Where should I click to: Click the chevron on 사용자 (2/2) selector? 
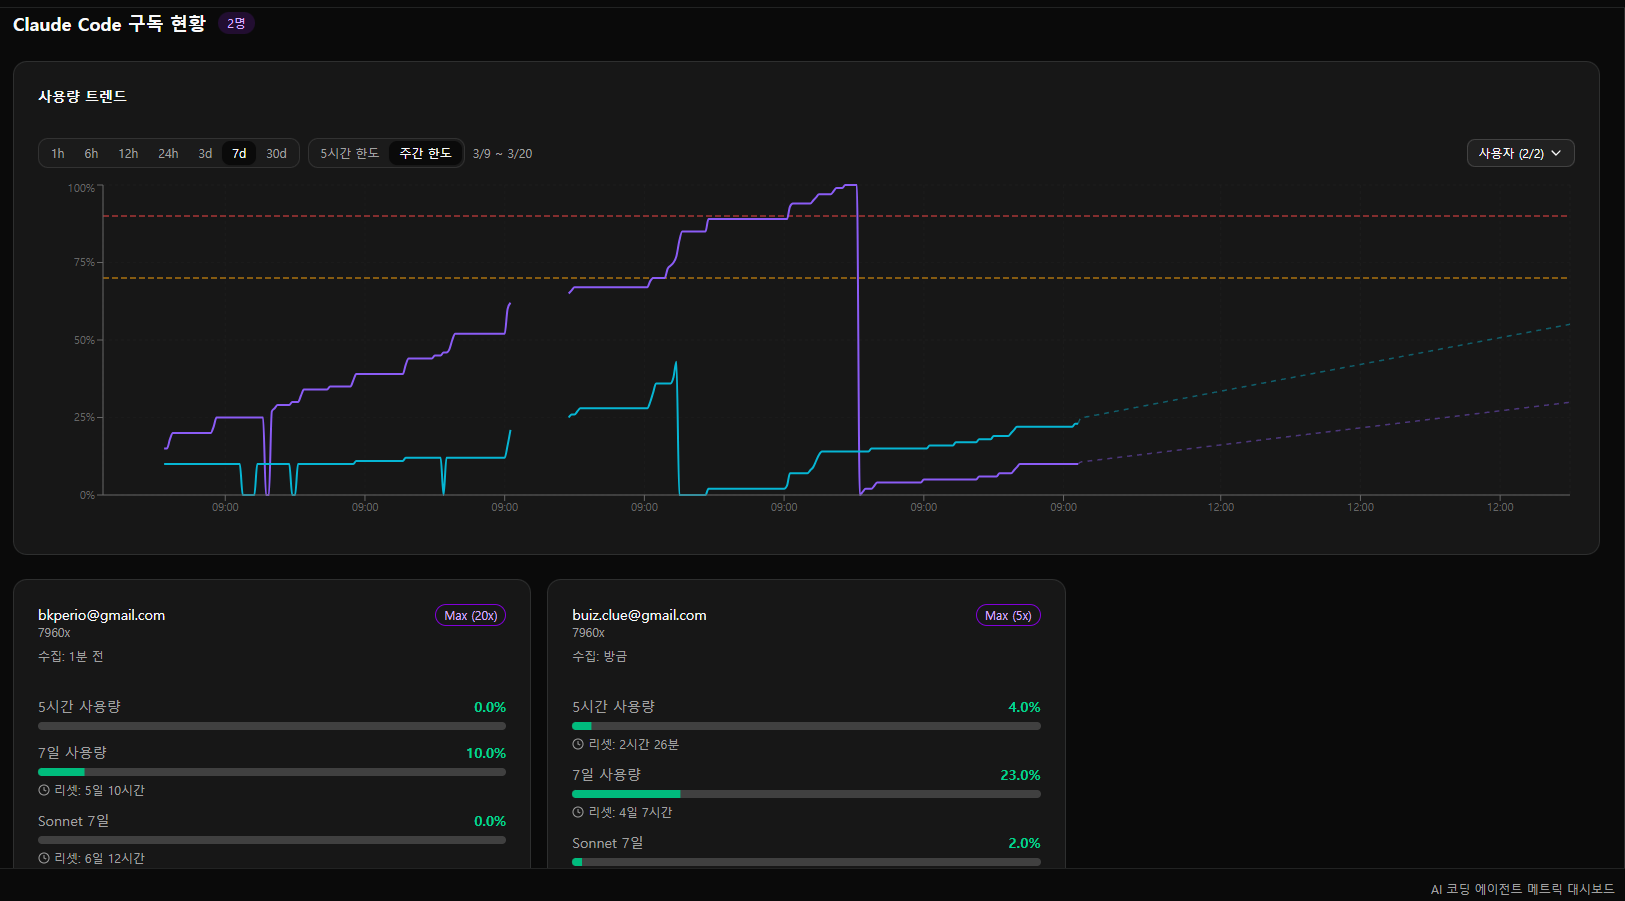pyautogui.click(x=1556, y=153)
